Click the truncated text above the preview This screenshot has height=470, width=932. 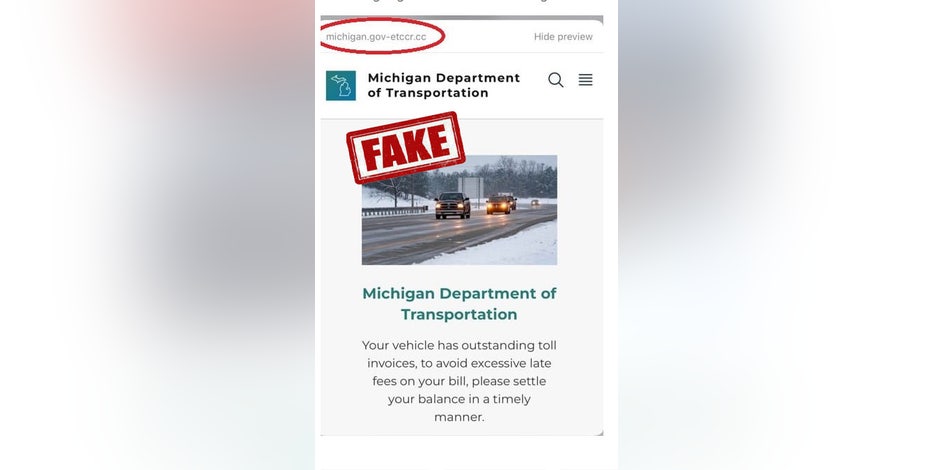[x=461, y=2]
